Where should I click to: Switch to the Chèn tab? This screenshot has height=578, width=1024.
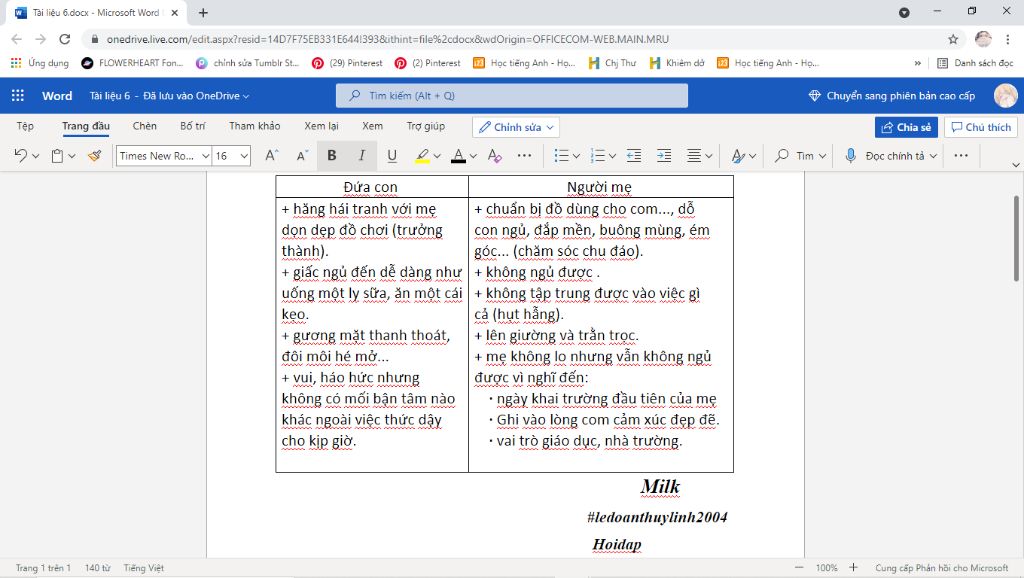click(x=144, y=126)
